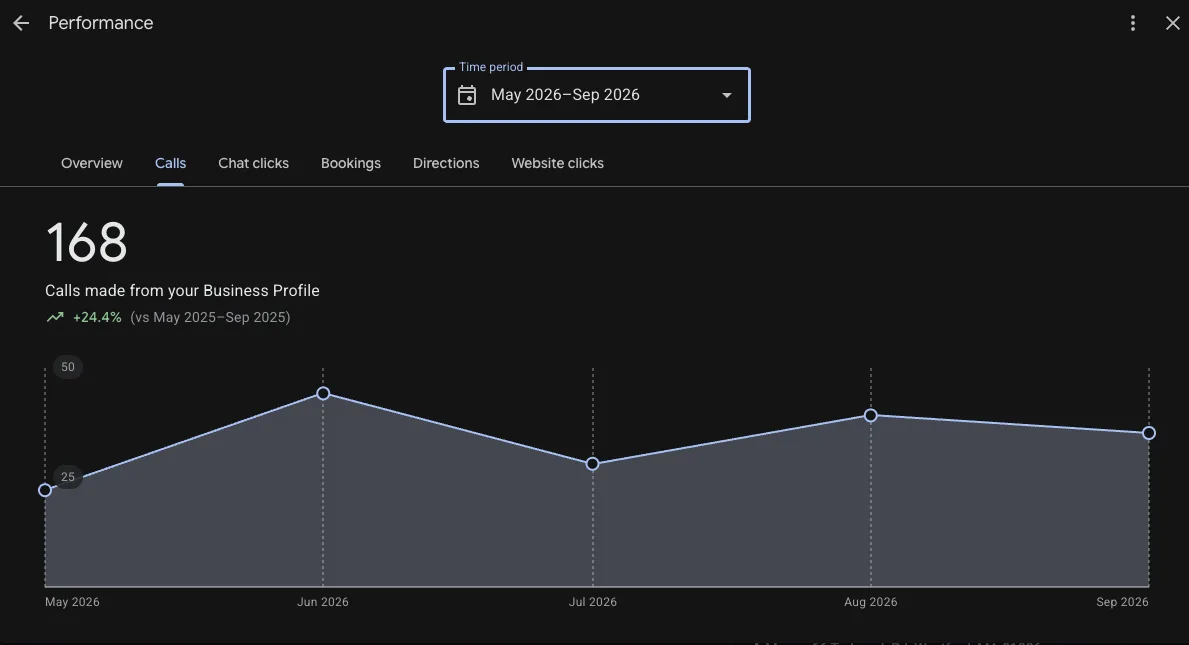Click the calendar icon in Time period
The height and width of the screenshot is (645, 1189).
click(x=467, y=95)
